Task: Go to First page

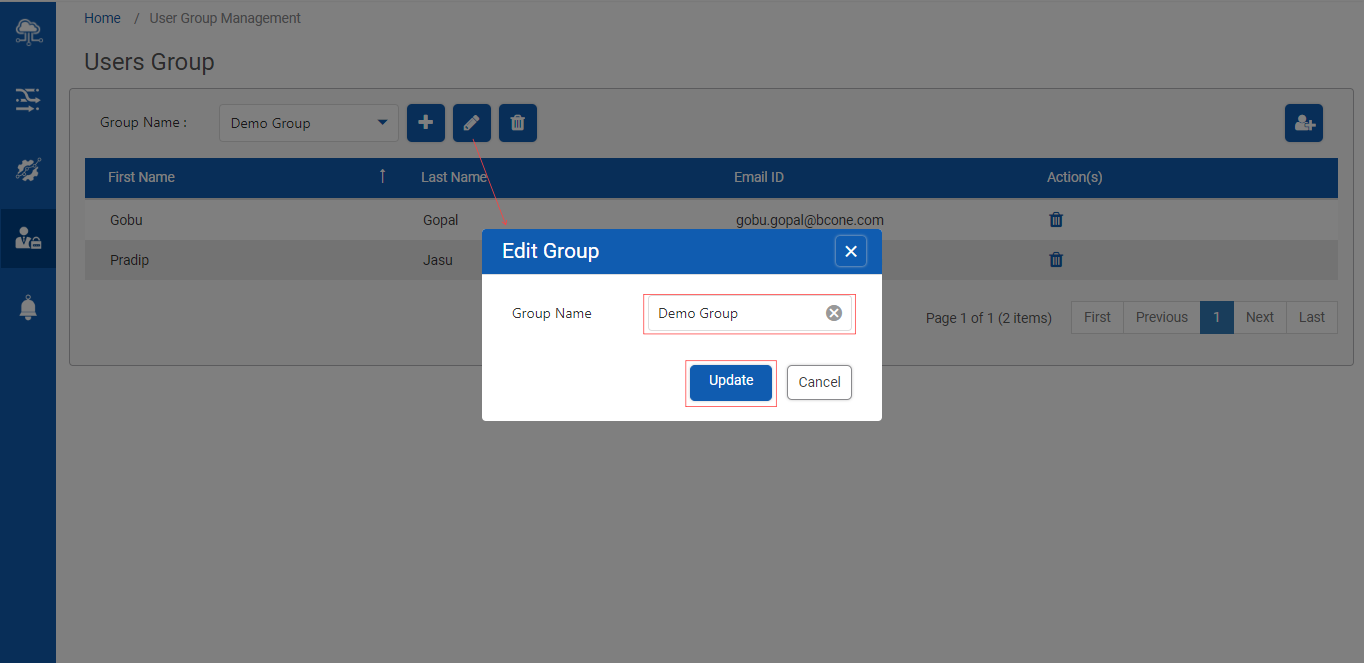Action: (x=1097, y=317)
